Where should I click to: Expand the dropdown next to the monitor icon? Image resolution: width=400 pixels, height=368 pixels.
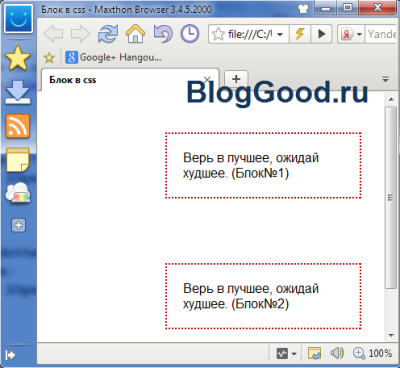[294, 354]
